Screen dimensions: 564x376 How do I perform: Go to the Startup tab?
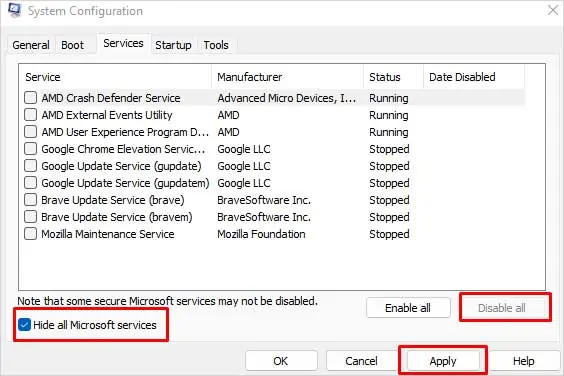(x=173, y=45)
